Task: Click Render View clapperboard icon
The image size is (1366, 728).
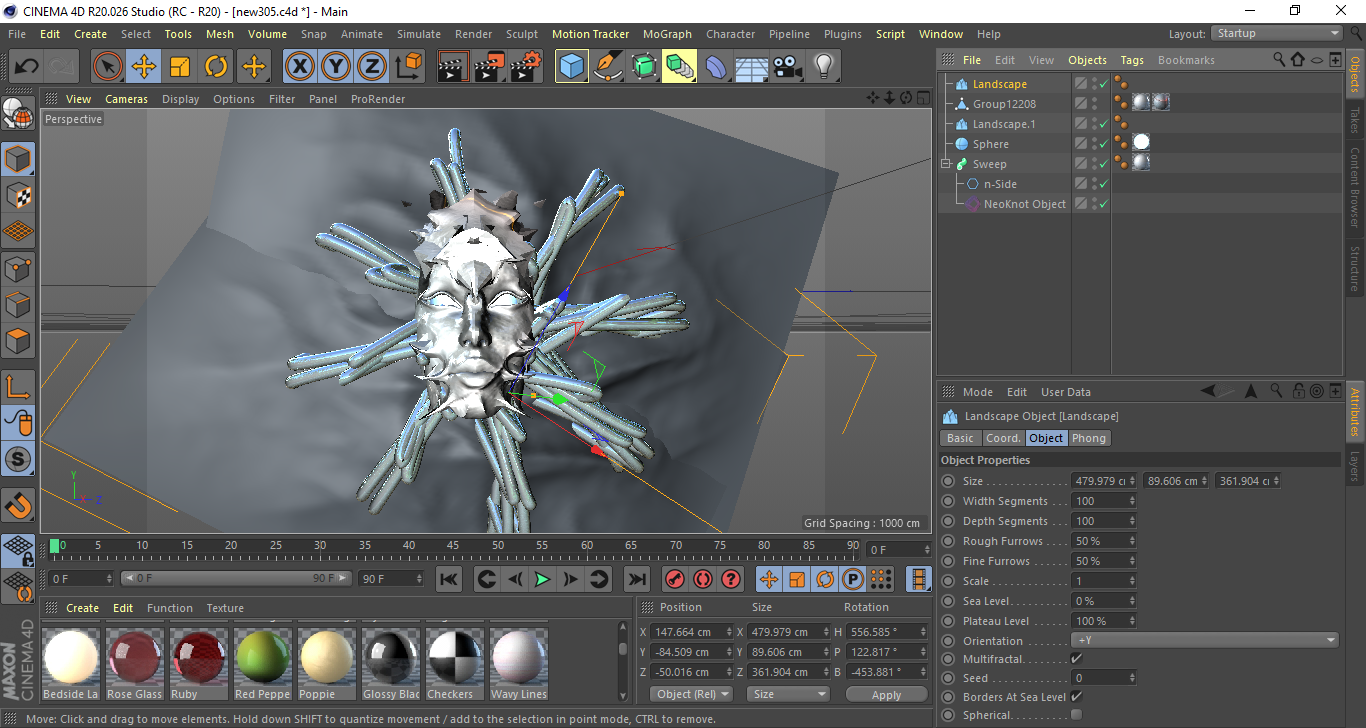Action: coord(454,67)
